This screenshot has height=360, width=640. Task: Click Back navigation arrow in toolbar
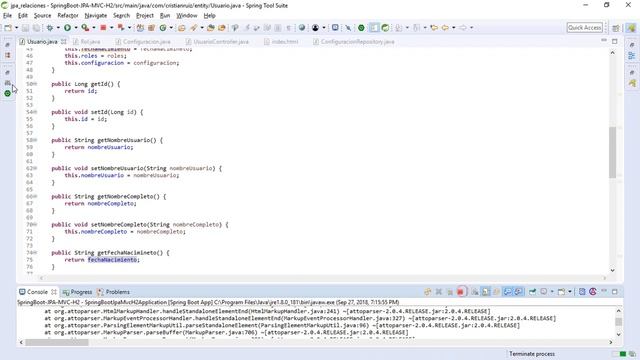pyautogui.click(x=445, y=28)
